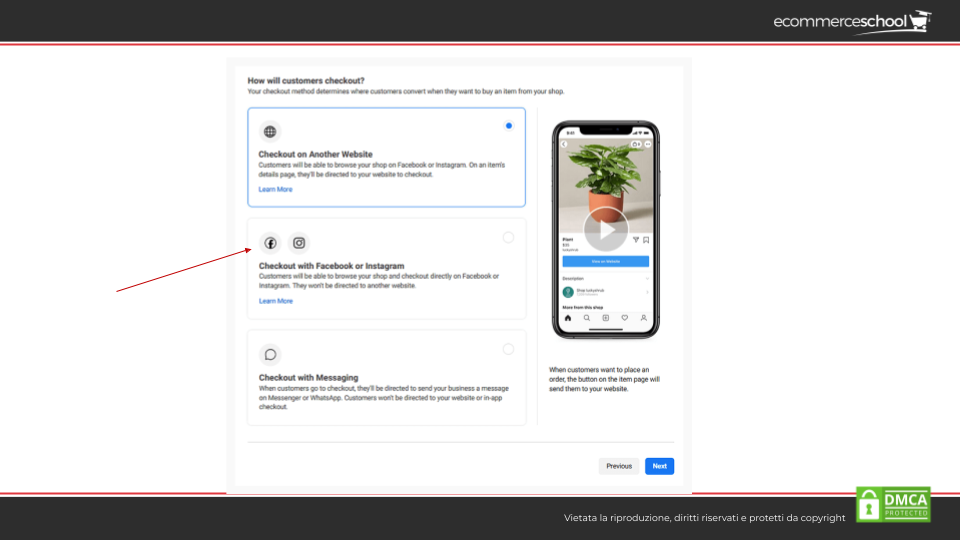Go back with the Previous button

(619, 466)
